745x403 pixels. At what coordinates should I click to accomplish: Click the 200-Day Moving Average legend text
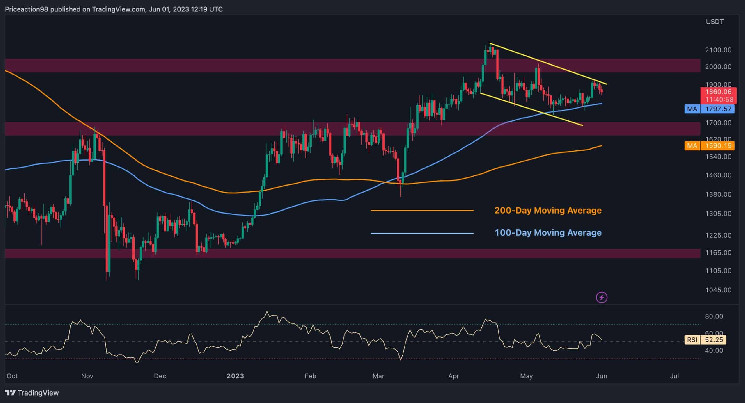tap(548, 211)
